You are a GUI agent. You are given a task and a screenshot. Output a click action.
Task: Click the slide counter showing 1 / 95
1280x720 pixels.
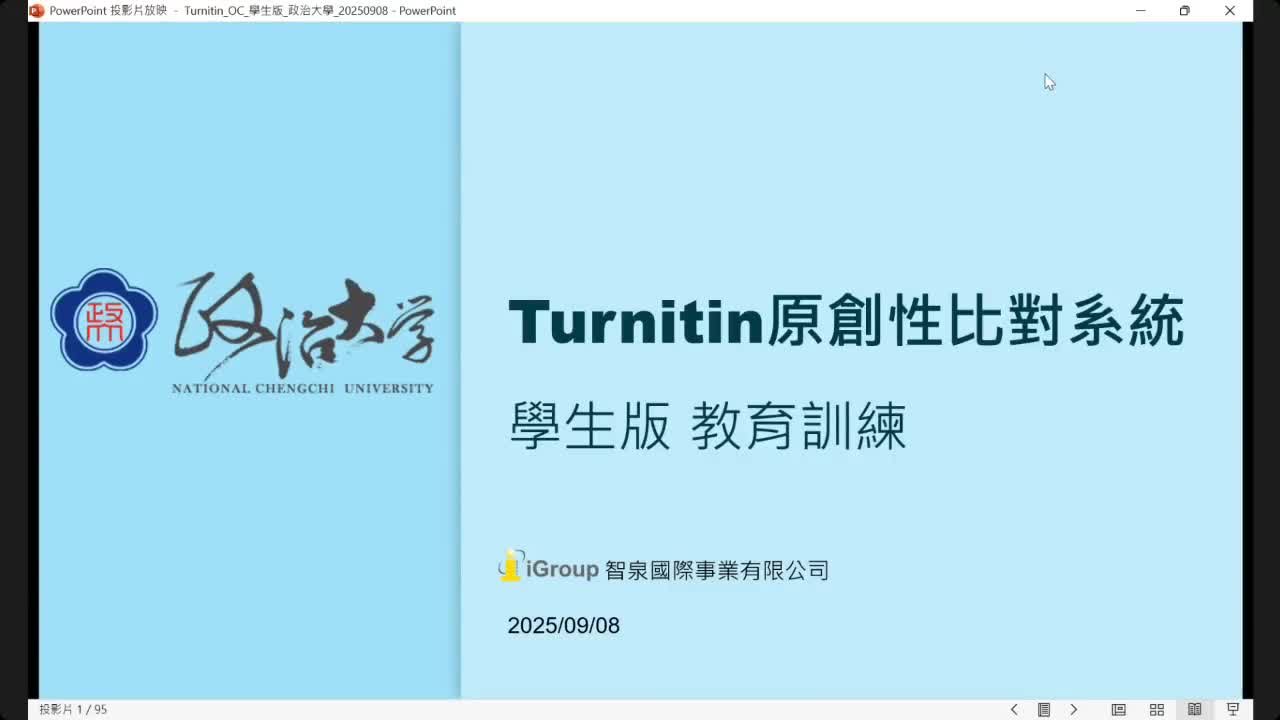tap(73, 710)
